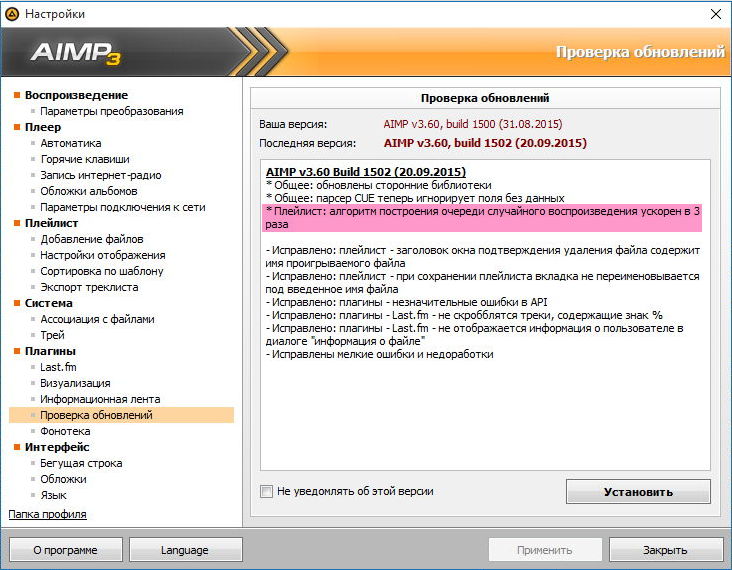Image resolution: width=732 pixels, height=570 pixels.
Task: Enable Не уведомлять об этой версии checkbox
Action: point(266,491)
